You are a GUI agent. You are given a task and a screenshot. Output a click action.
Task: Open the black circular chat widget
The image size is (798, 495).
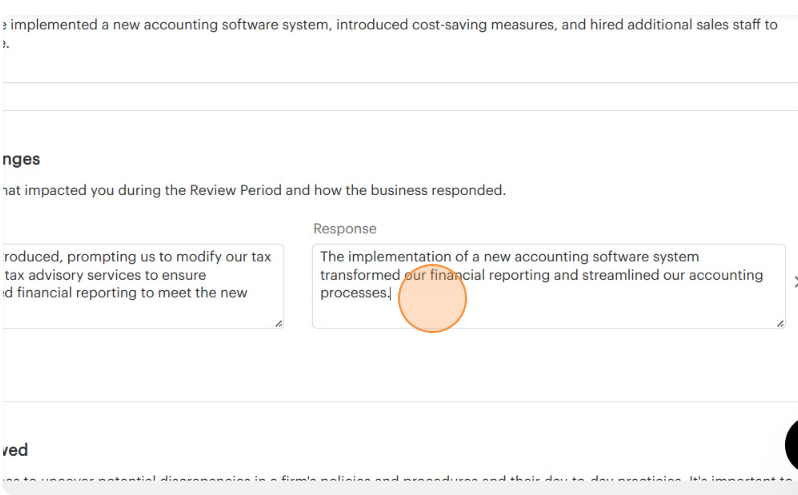pyautogui.click(x=792, y=445)
